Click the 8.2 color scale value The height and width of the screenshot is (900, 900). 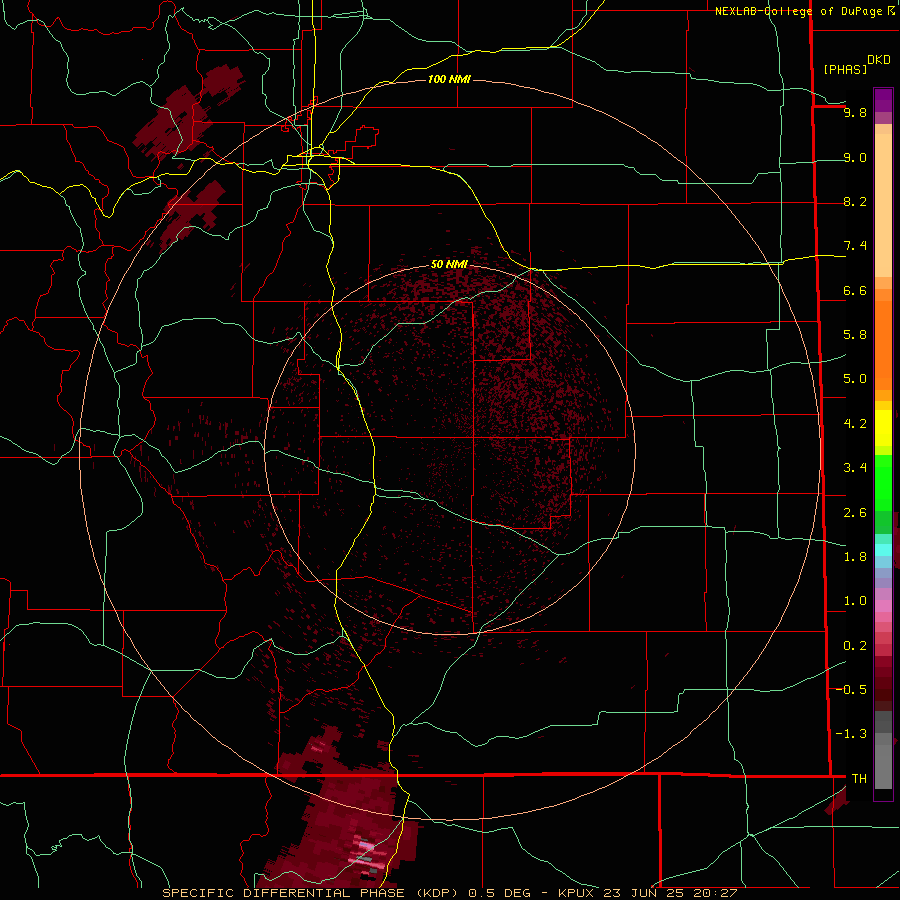point(855,201)
